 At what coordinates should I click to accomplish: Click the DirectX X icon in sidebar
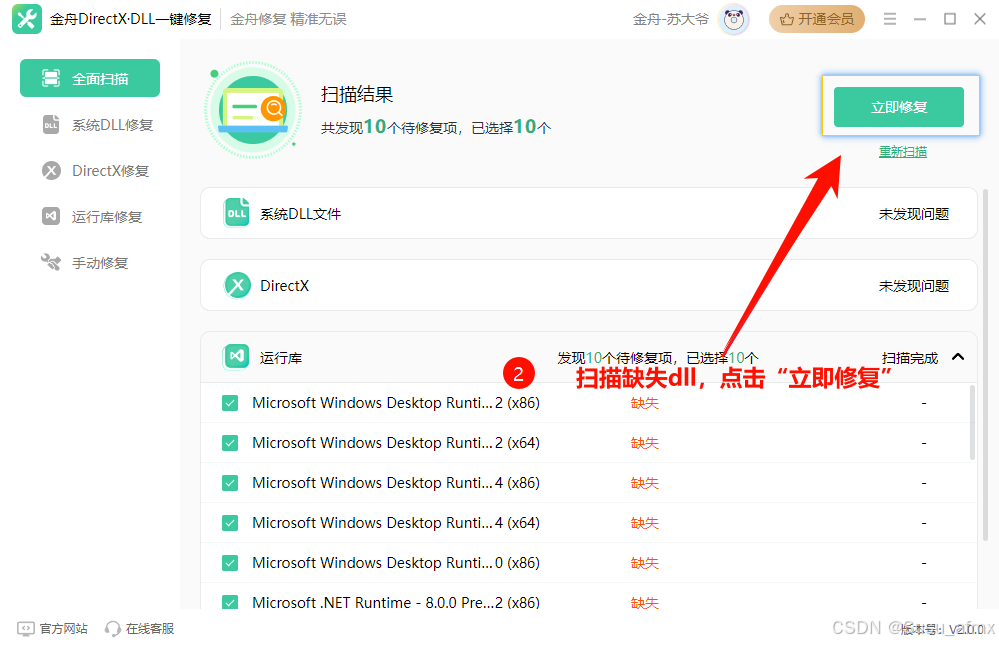coord(51,171)
